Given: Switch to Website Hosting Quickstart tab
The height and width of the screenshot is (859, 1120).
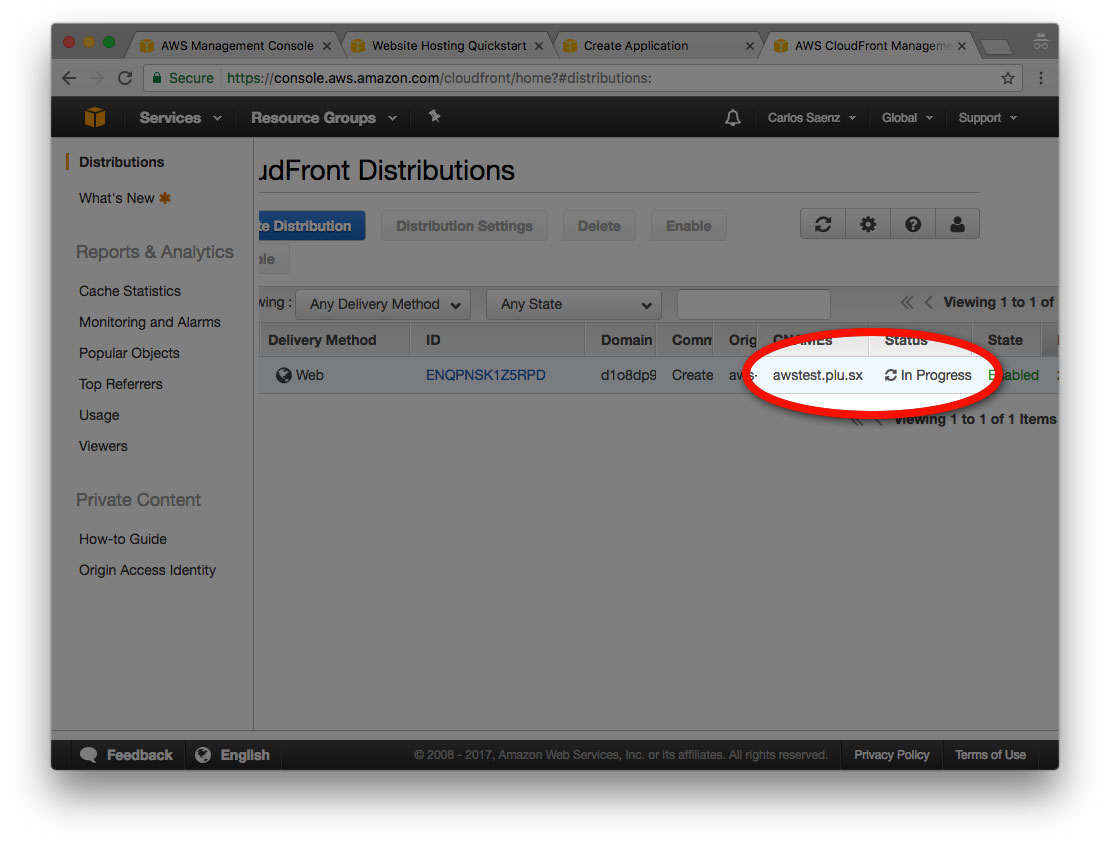Looking at the screenshot, I should pyautogui.click(x=449, y=46).
